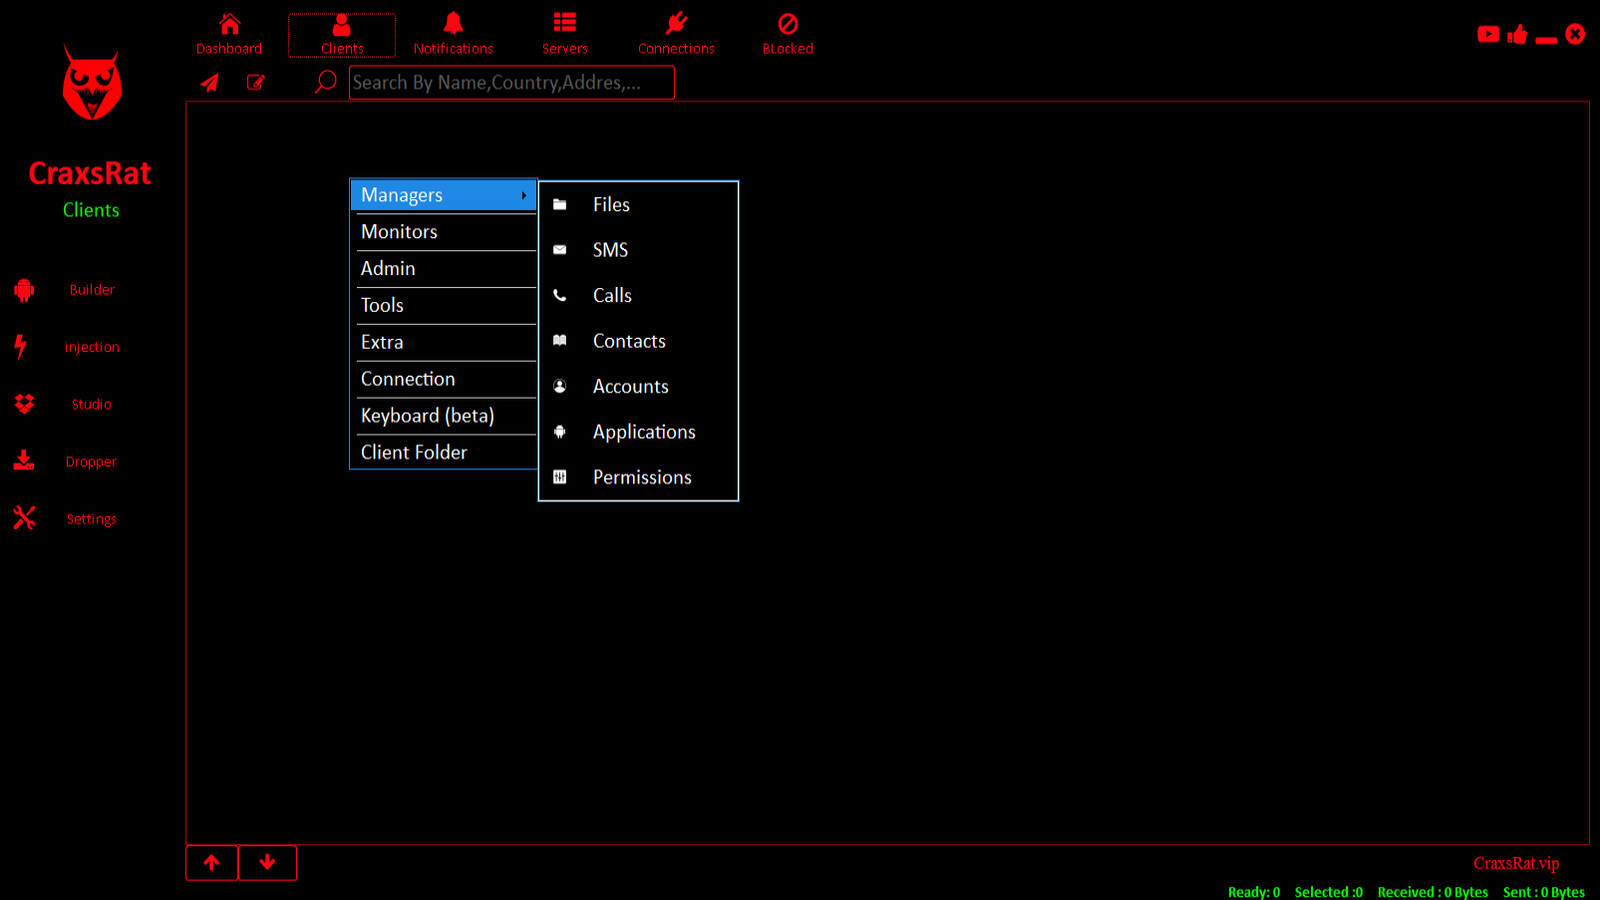Viewport: 1600px width, 900px height.
Task: Expand the Managers submenu arrow
Action: 524,195
